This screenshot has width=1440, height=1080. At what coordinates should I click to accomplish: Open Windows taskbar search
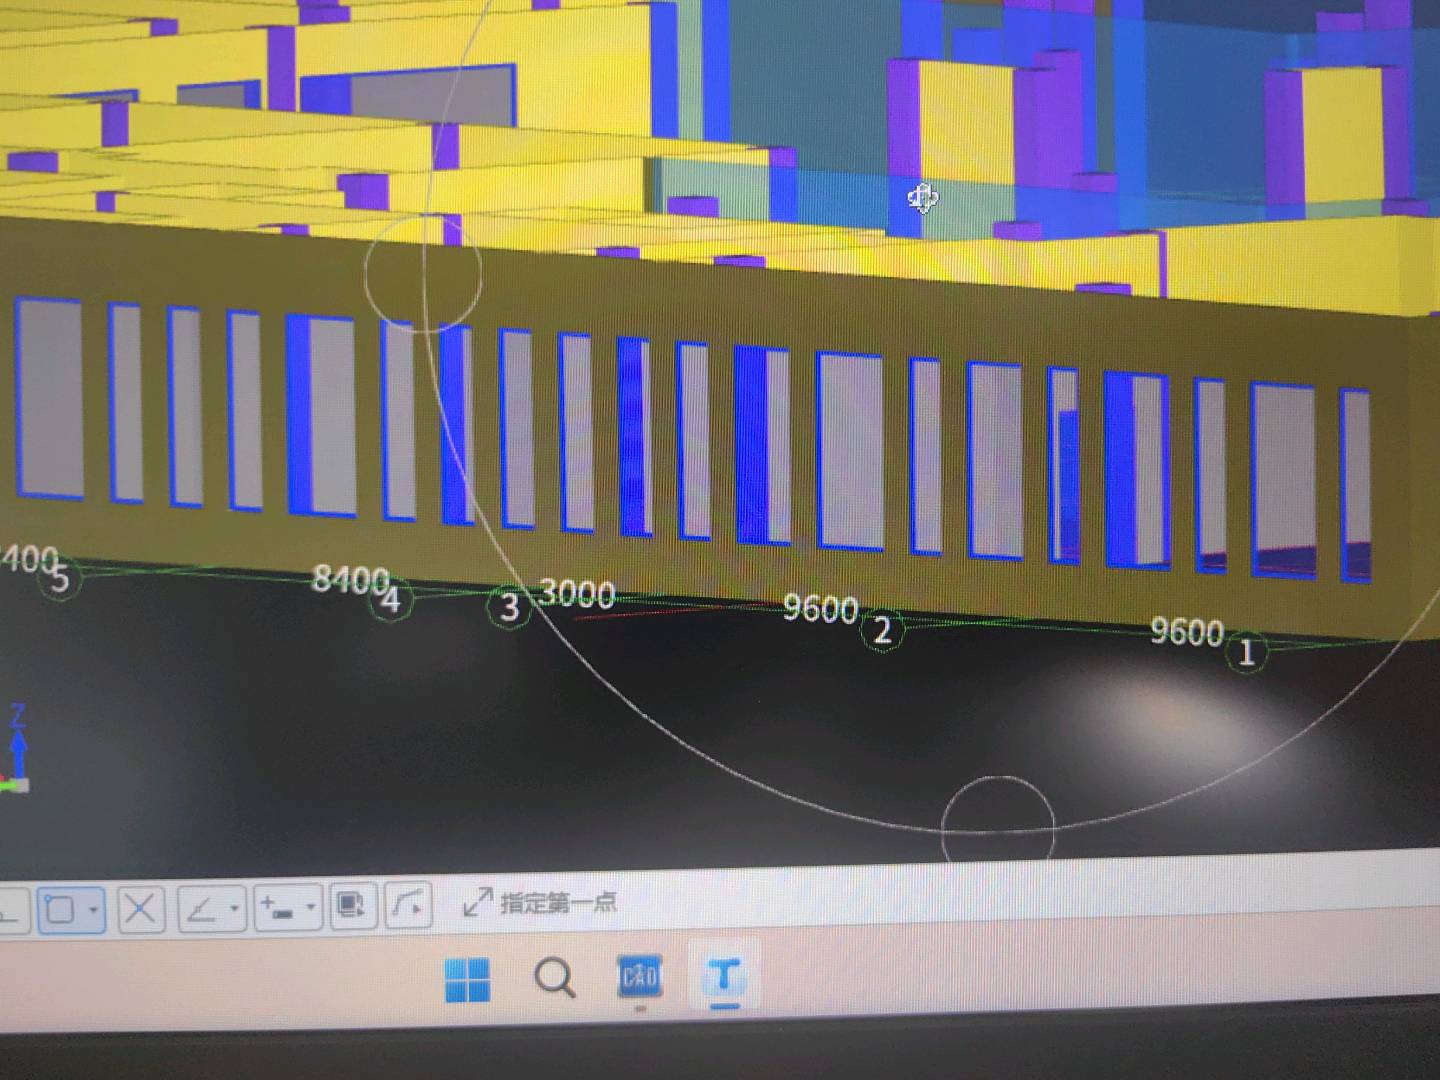(x=554, y=977)
